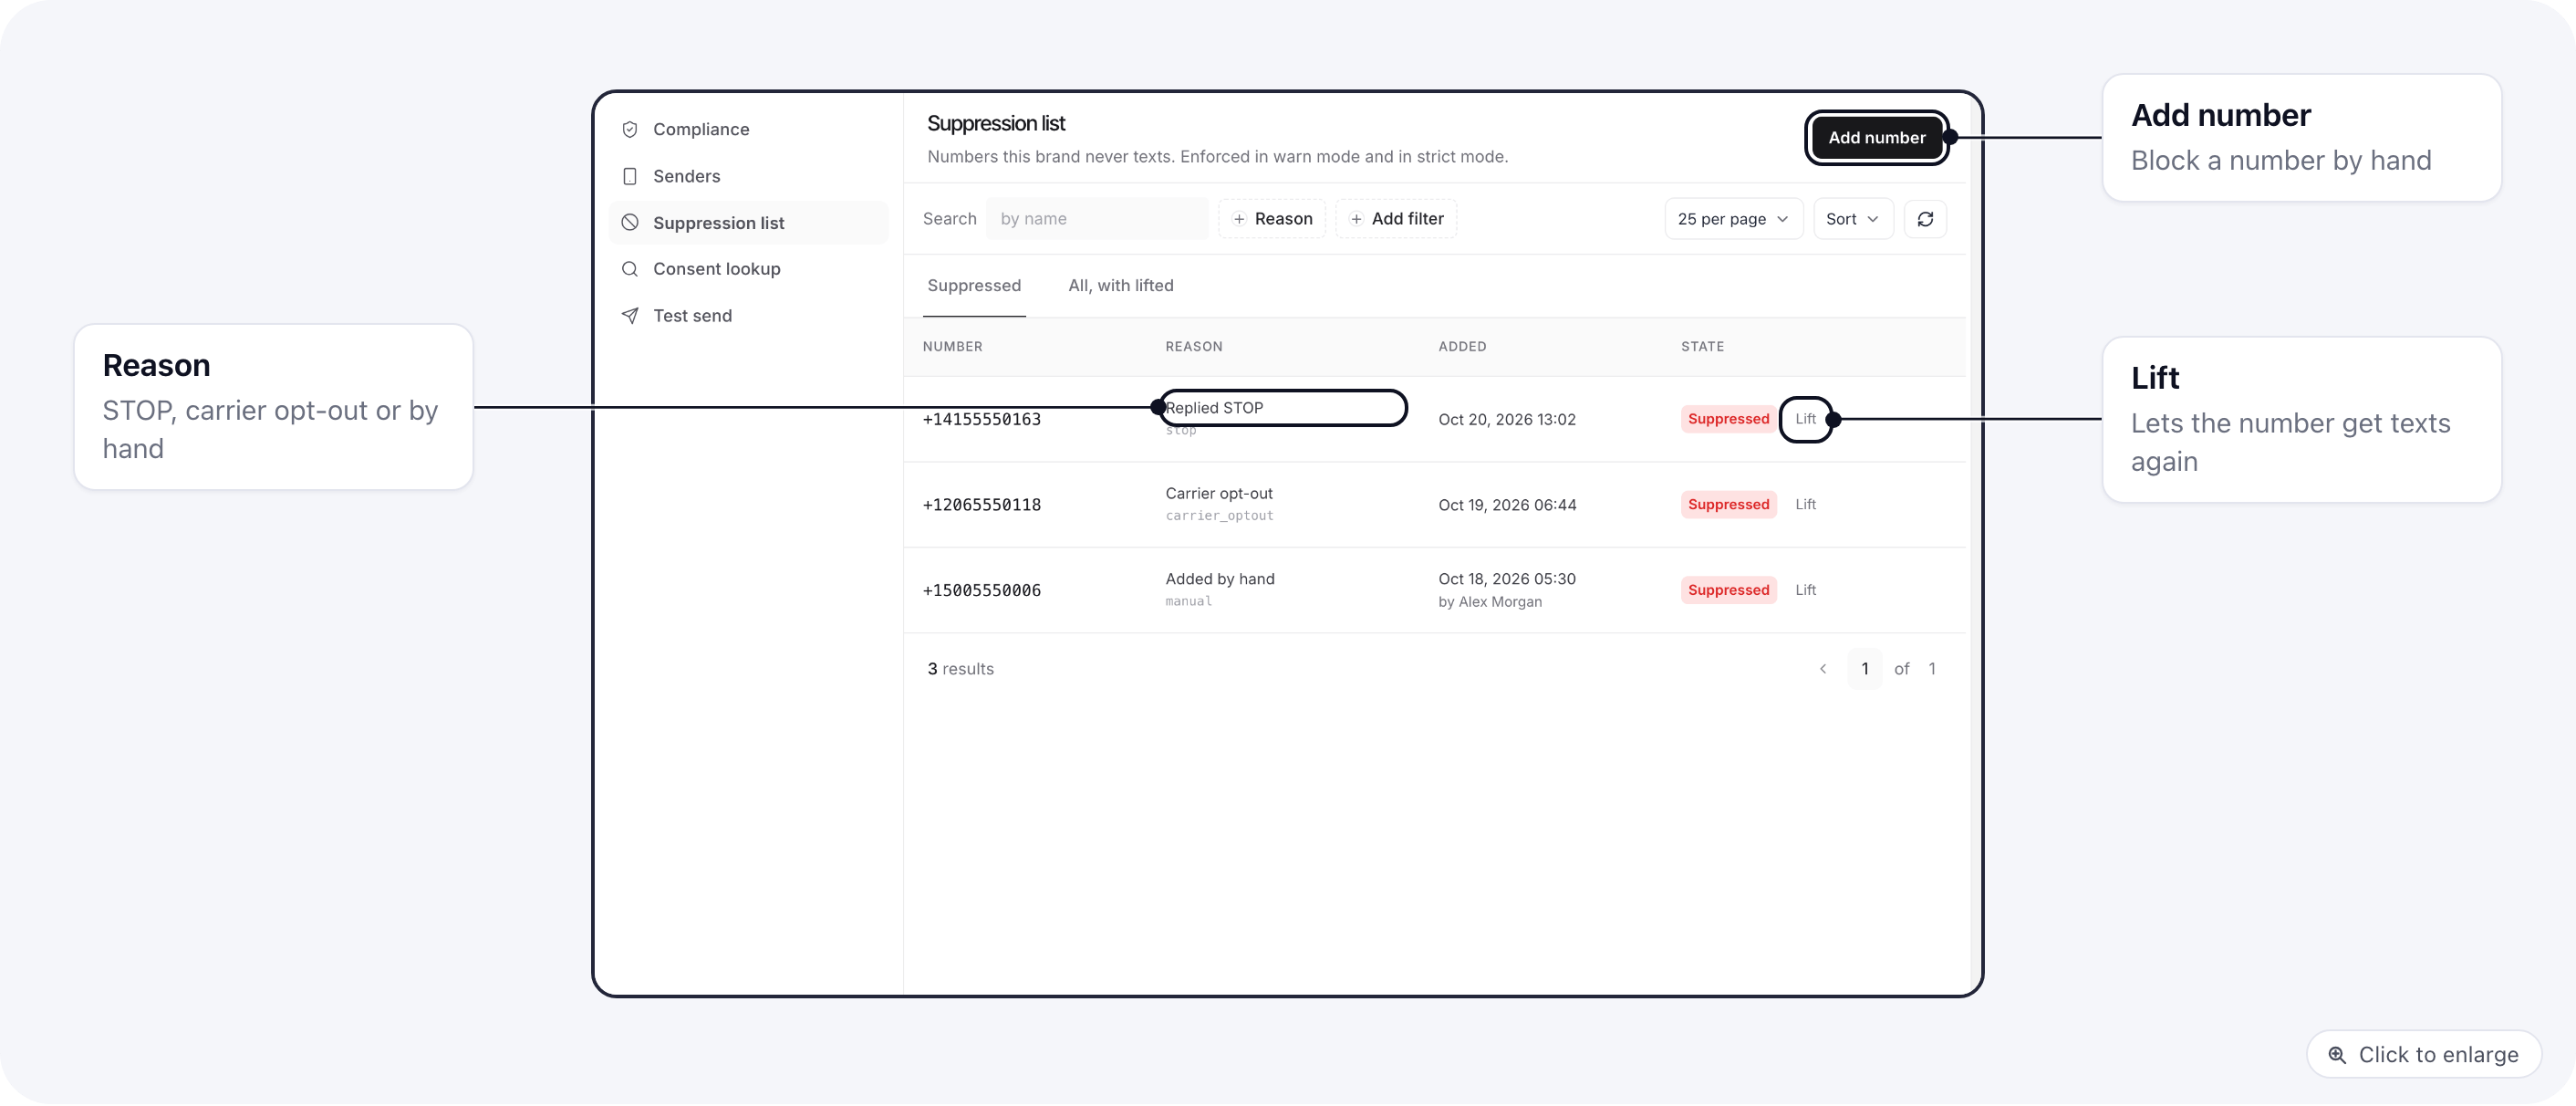Open the 25 per page dropdown
This screenshot has height=1106, width=2576.
[x=1733, y=219]
